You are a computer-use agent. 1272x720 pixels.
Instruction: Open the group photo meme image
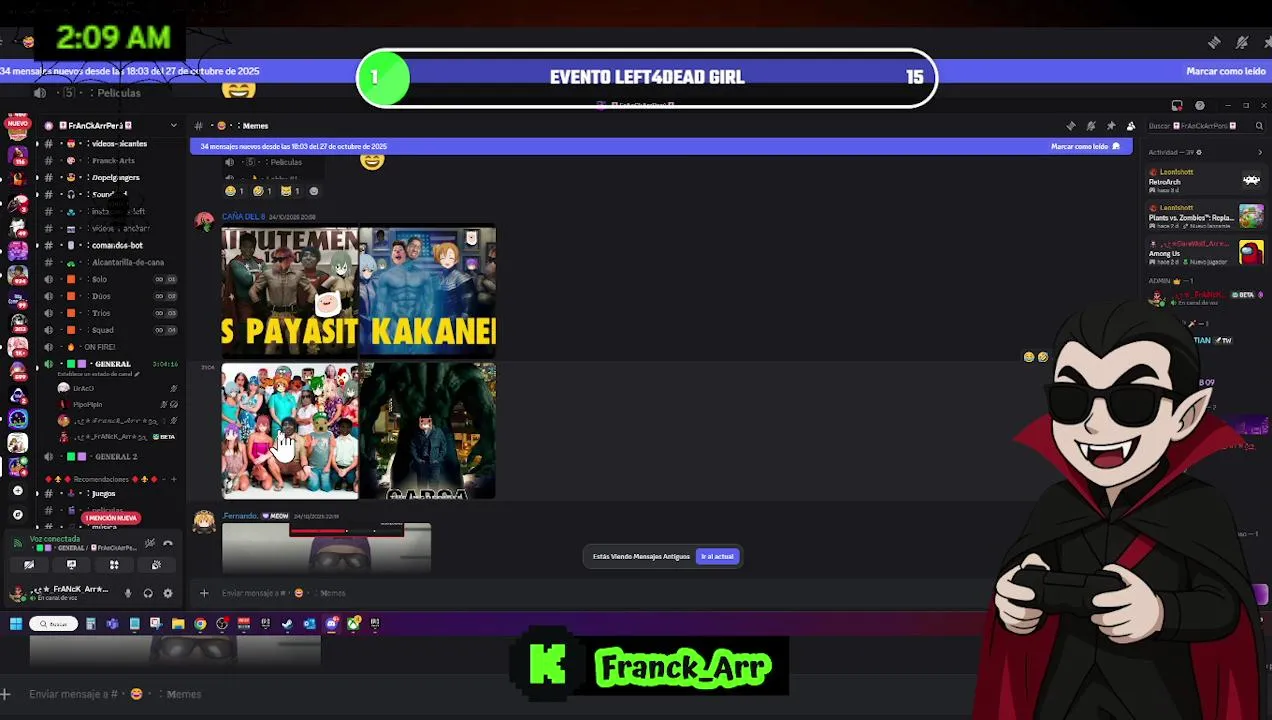(x=290, y=431)
